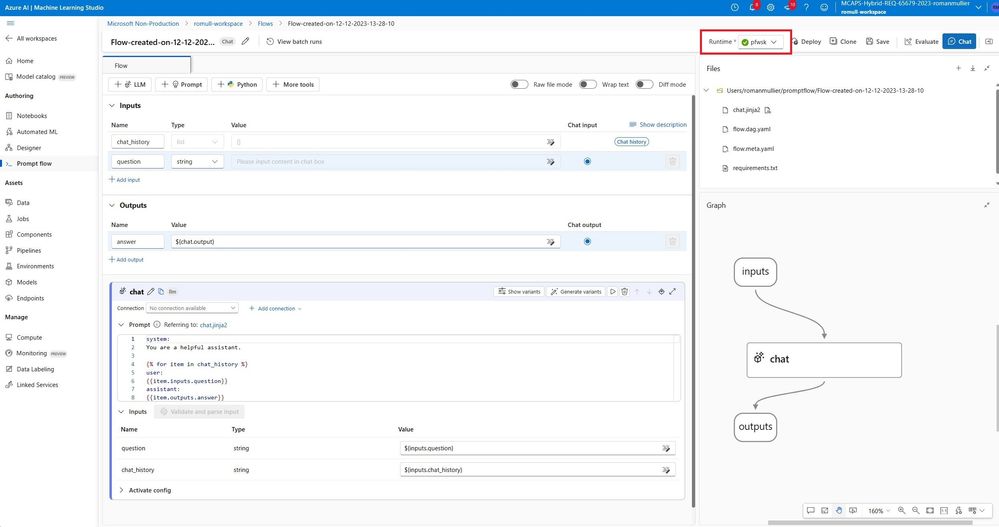999x527 pixels.
Task: Run the chat node play icon
Action: [x=612, y=291]
